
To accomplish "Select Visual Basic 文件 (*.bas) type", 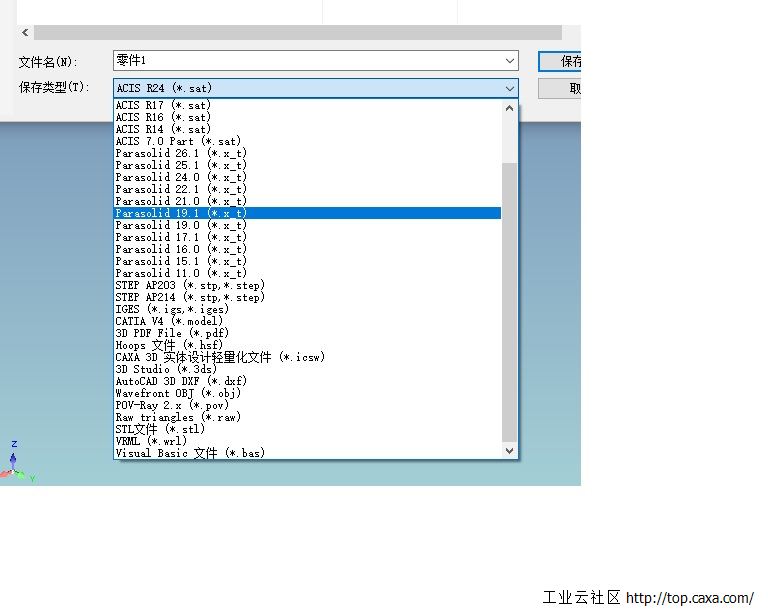I will tap(190, 453).
